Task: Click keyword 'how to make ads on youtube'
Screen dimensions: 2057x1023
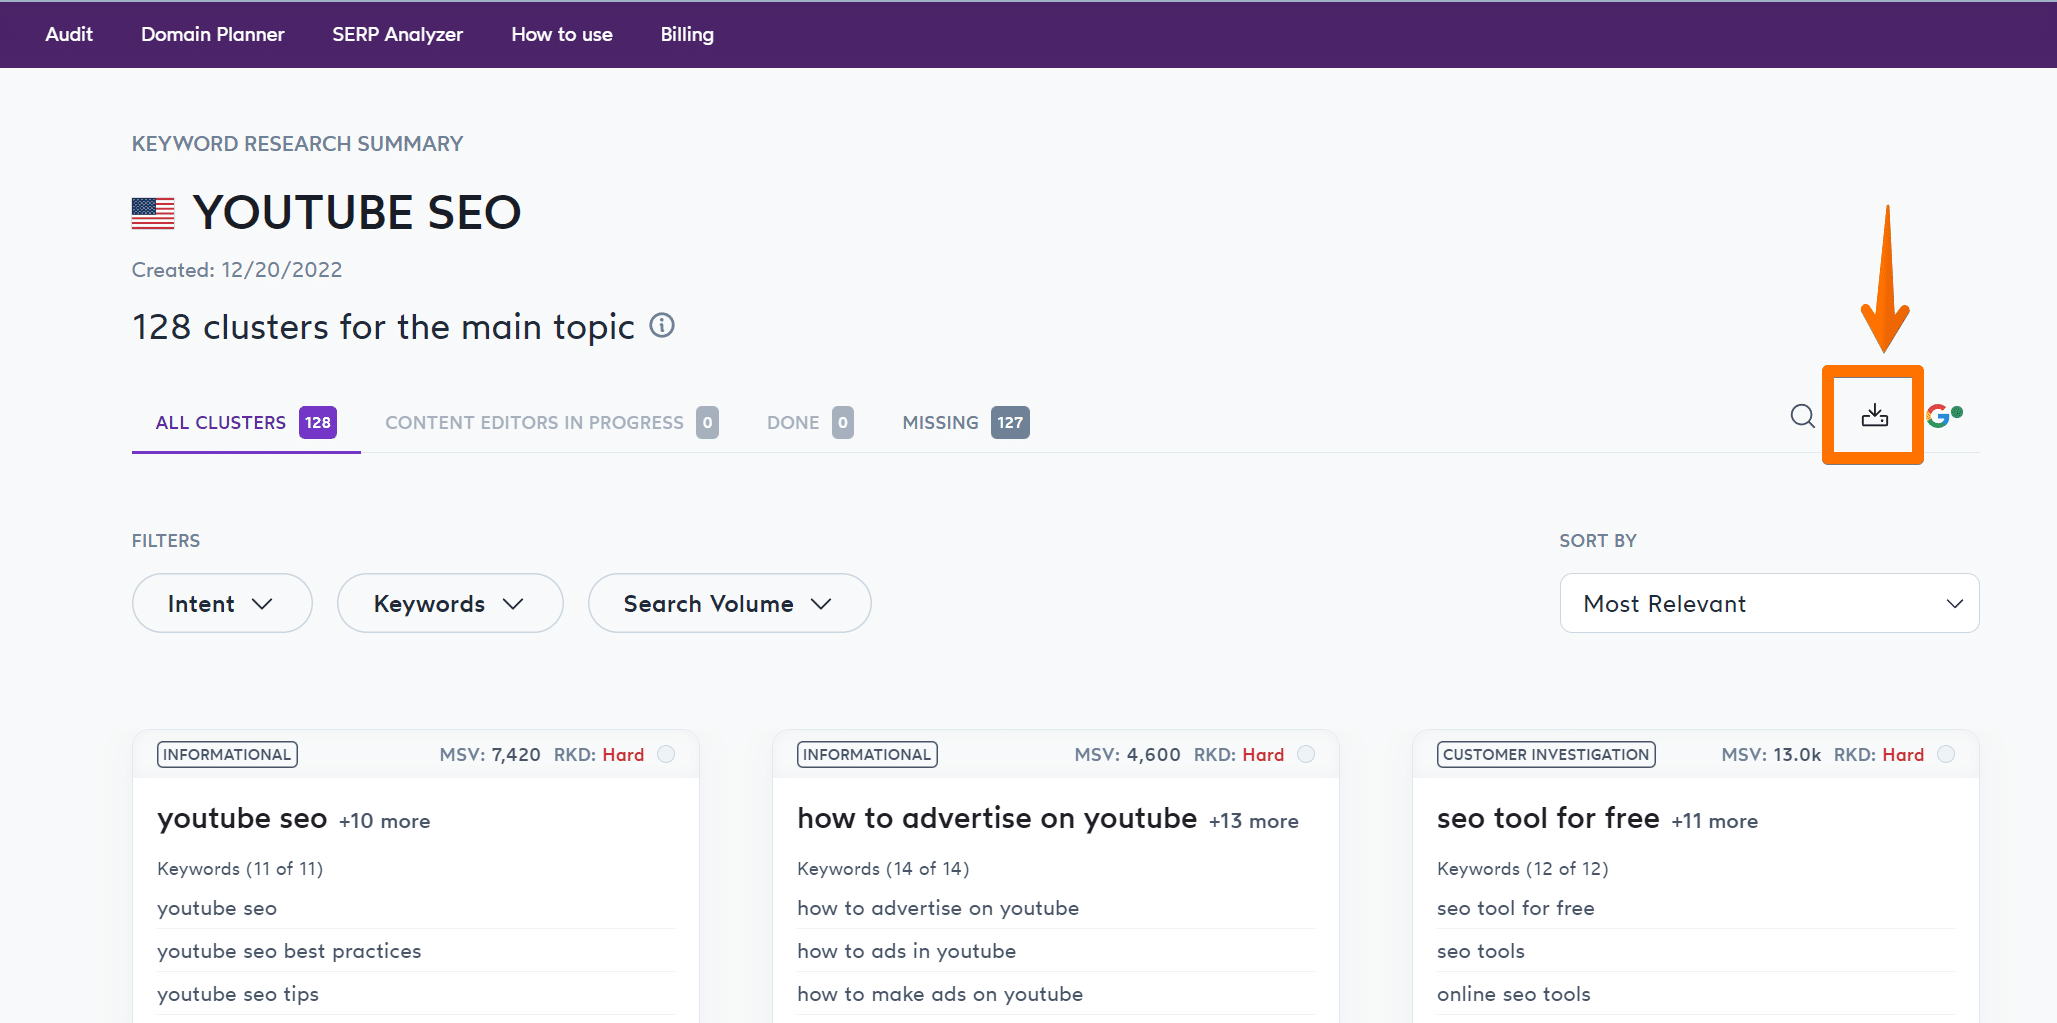Action: [940, 994]
